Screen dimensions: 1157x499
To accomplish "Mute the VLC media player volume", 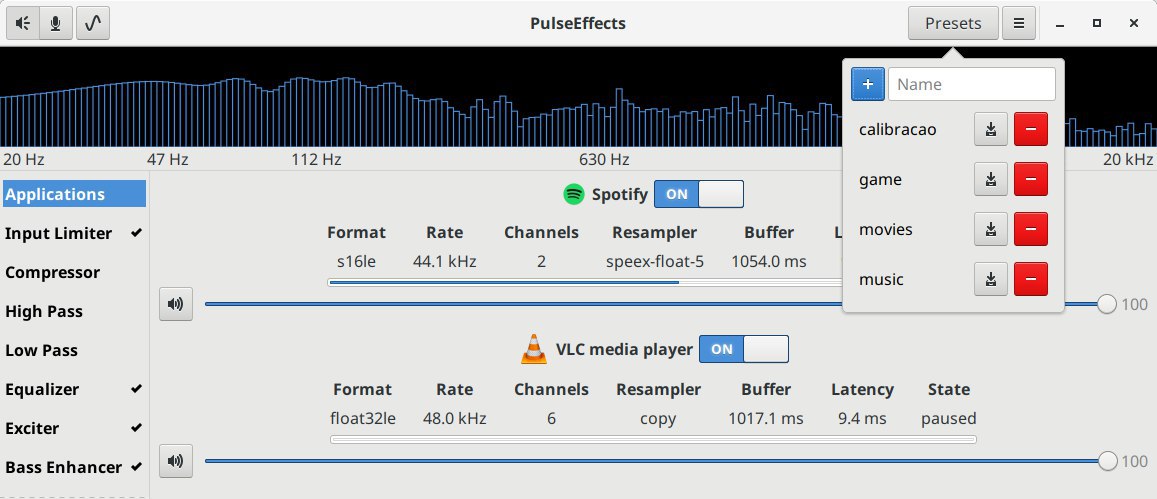I will coord(176,460).
